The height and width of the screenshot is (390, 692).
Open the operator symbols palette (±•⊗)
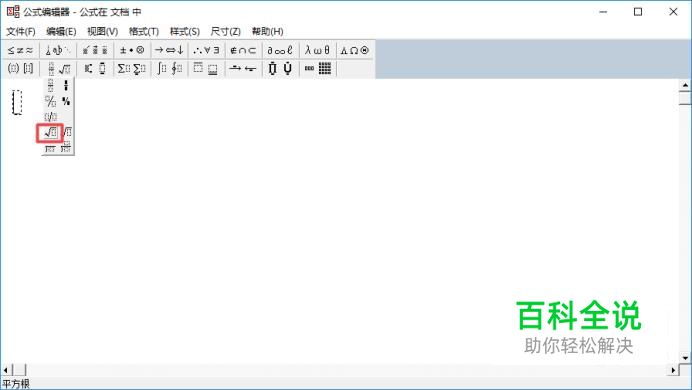pos(132,50)
